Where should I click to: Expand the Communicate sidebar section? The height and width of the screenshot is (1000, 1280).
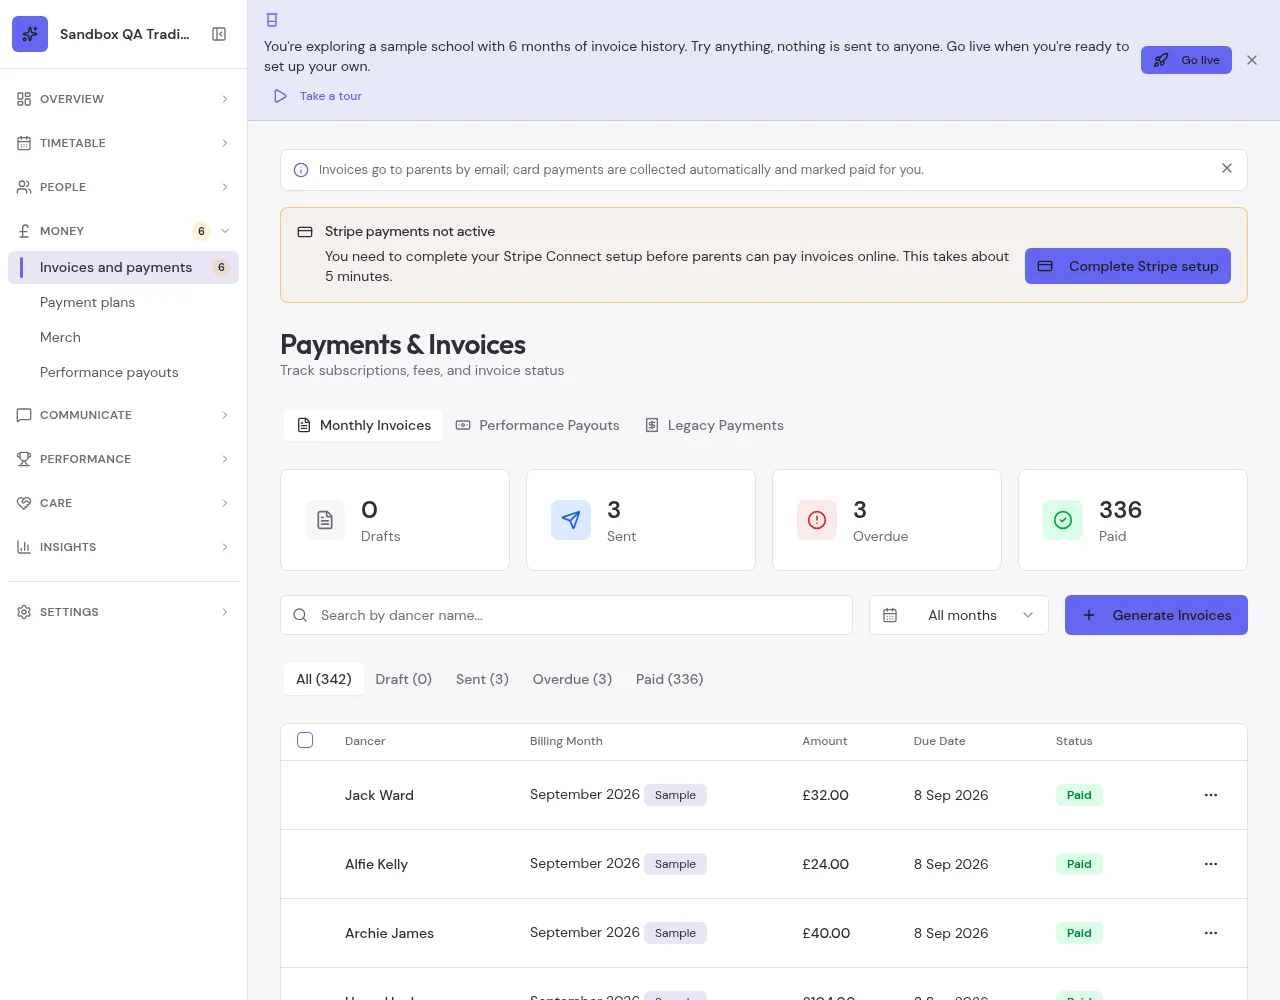pyautogui.click(x=123, y=415)
